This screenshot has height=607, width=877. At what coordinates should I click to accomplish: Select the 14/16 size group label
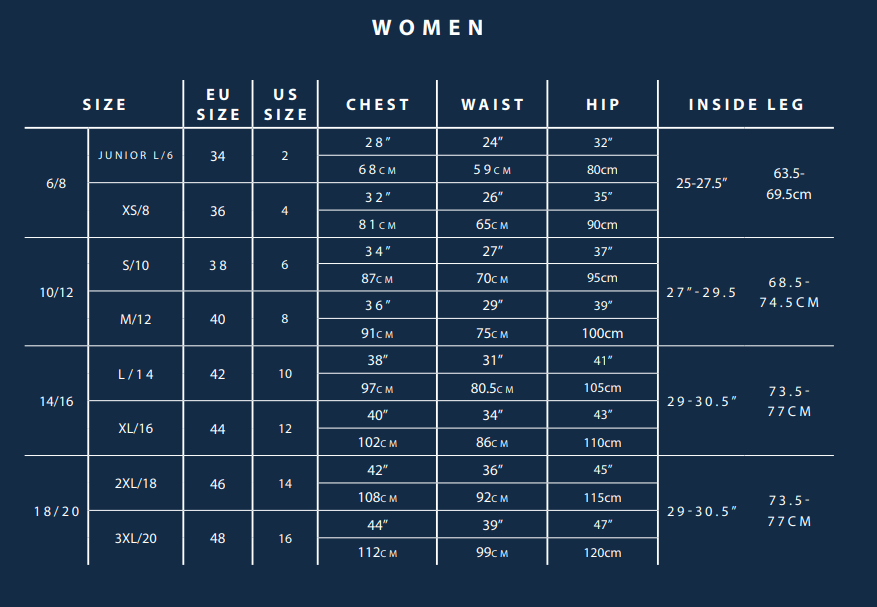point(56,401)
